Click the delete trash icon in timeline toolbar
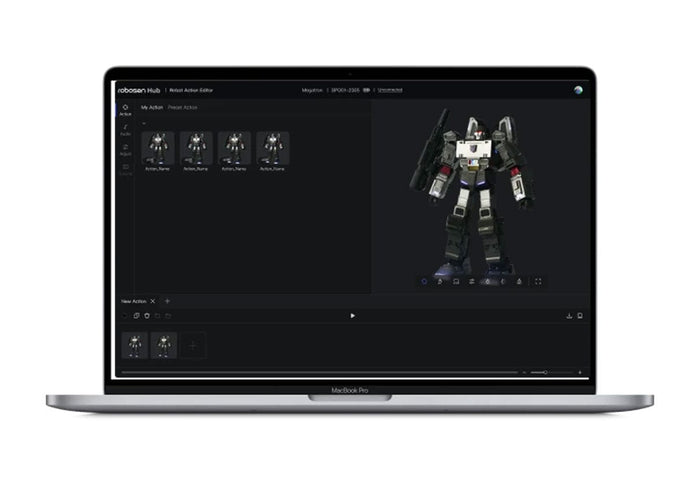The height and width of the screenshot is (489, 700). 147,316
